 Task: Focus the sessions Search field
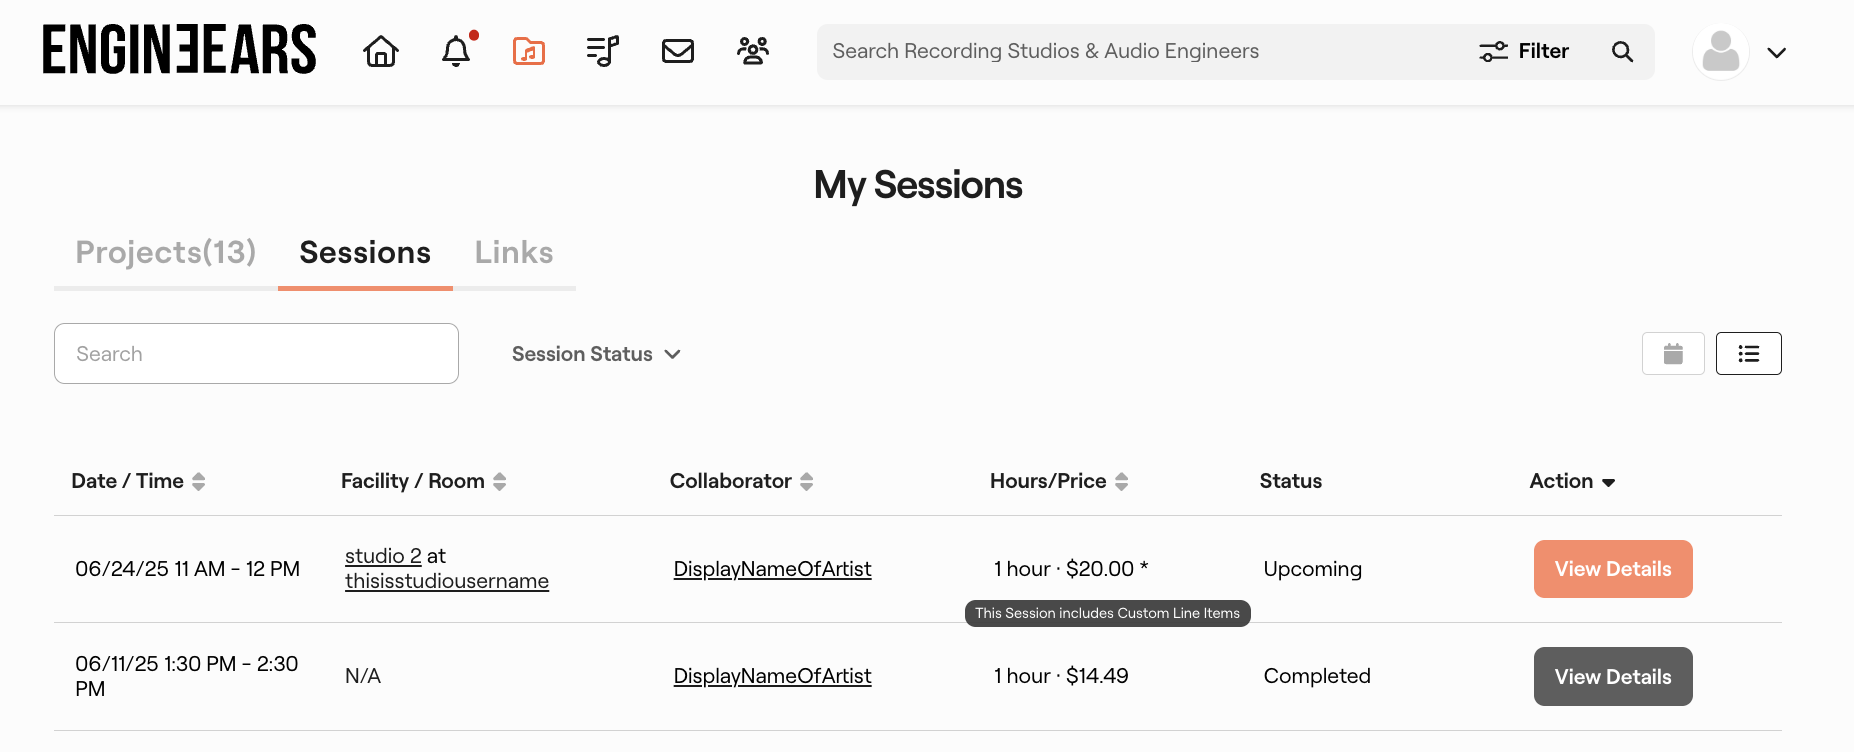256,354
